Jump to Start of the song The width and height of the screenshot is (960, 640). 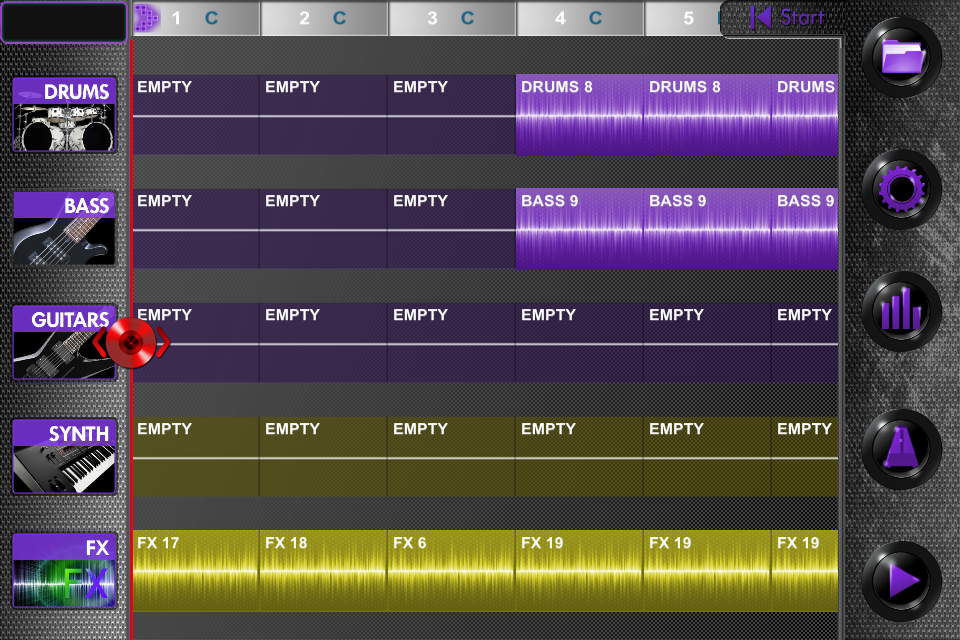pyautogui.click(x=787, y=17)
